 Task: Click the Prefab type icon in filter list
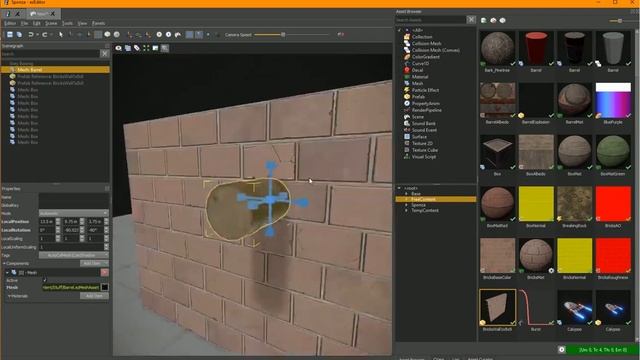pyautogui.click(x=407, y=97)
